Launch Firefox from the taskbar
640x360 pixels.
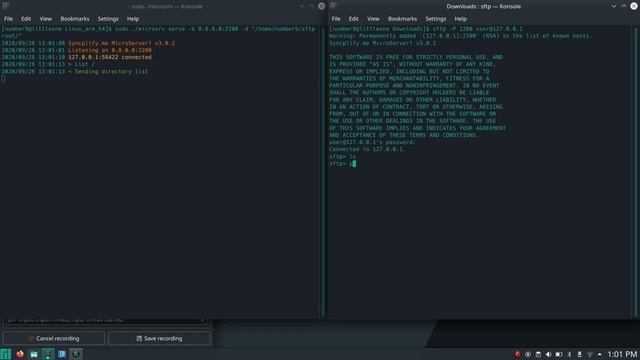[20, 354]
